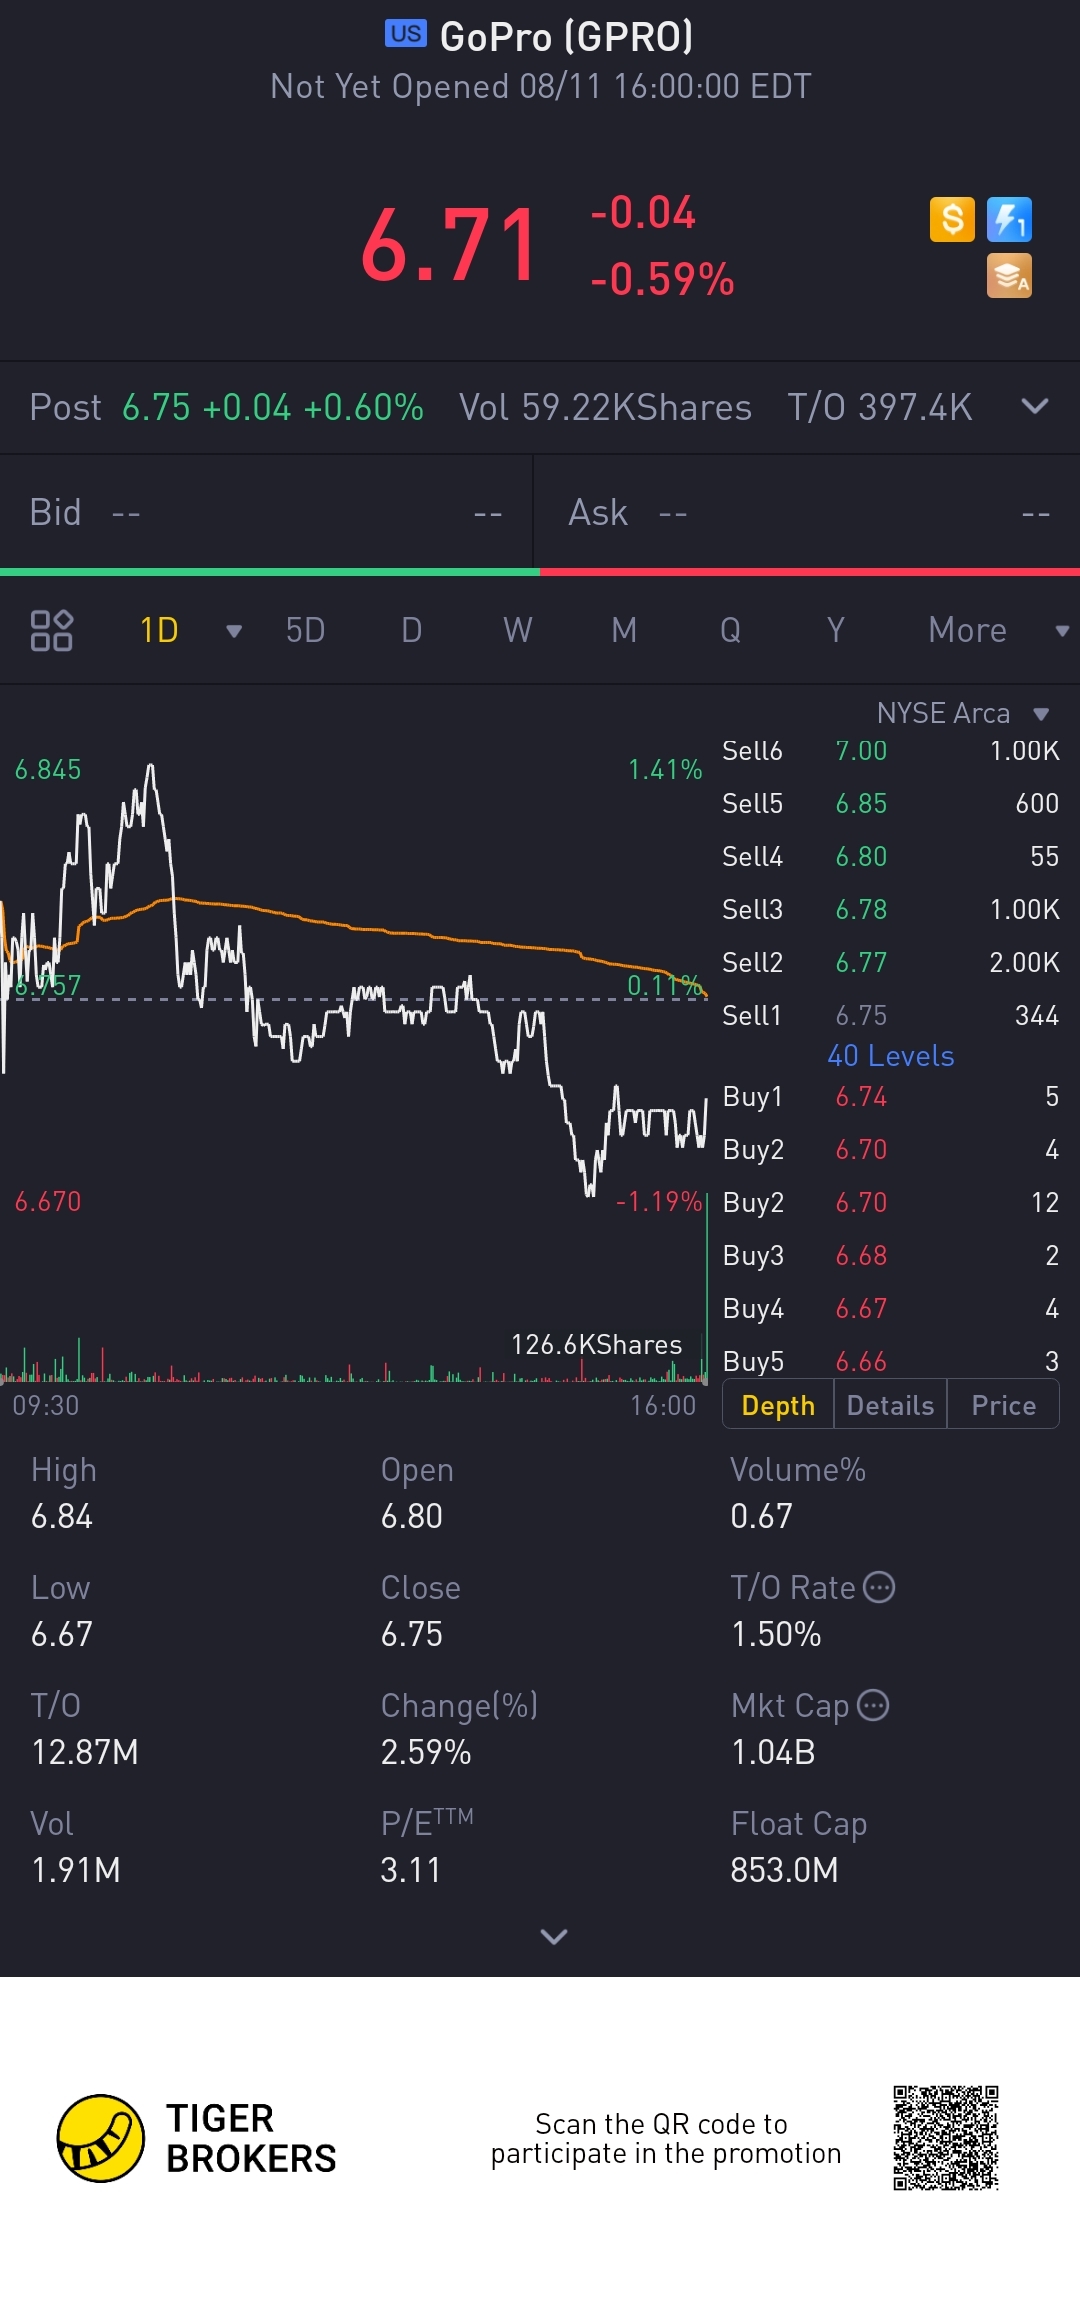Tap the Open 6.80 value

click(412, 1516)
